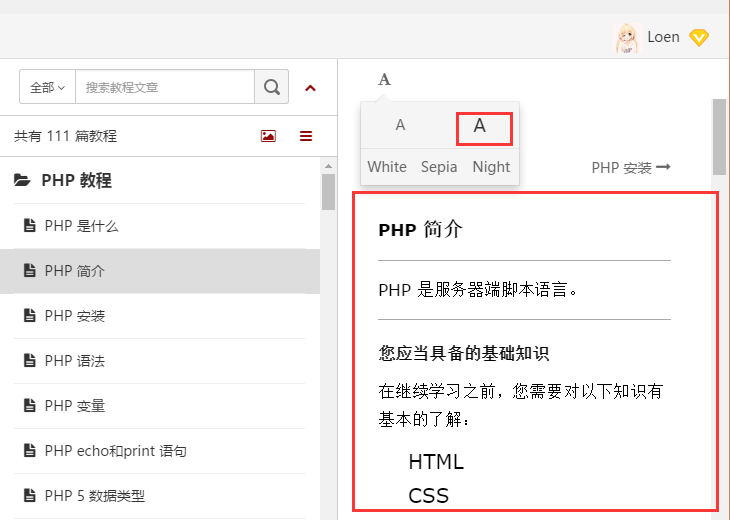Collapse the search panel with red chevron
The width and height of the screenshot is (730, 520).
pos(310,88)
